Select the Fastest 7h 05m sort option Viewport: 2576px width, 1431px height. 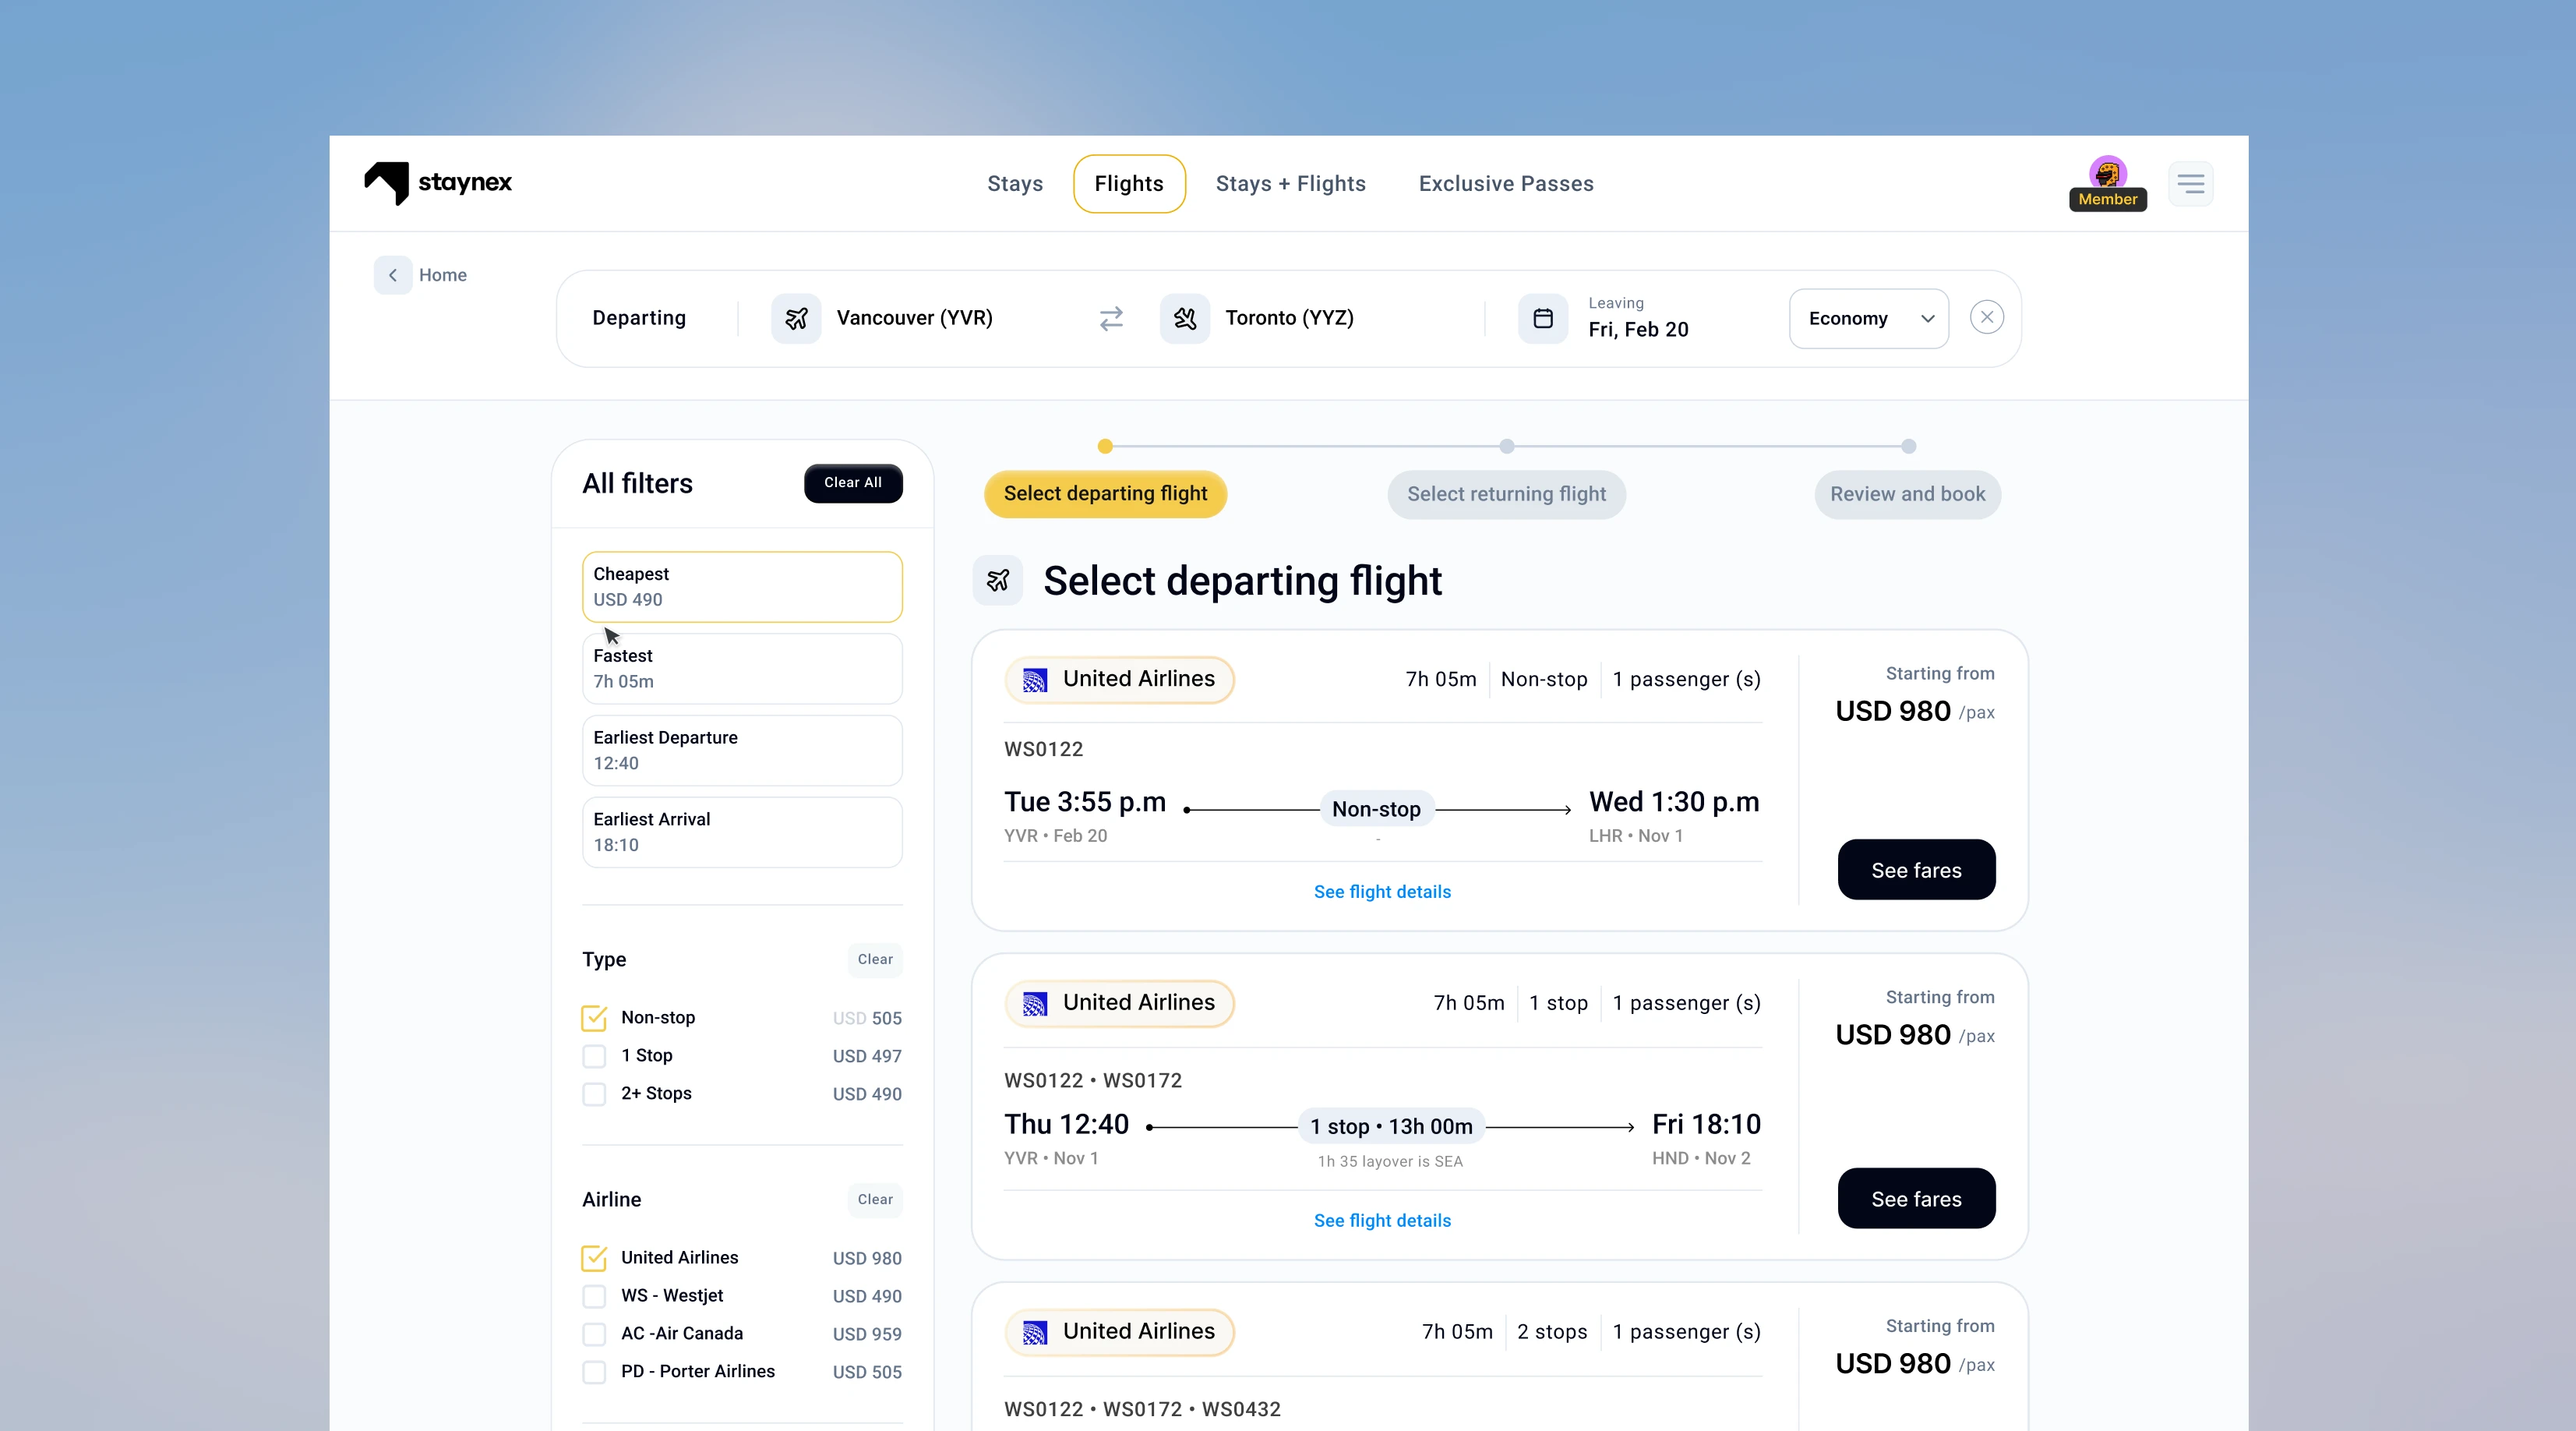[x=742, y=669]
